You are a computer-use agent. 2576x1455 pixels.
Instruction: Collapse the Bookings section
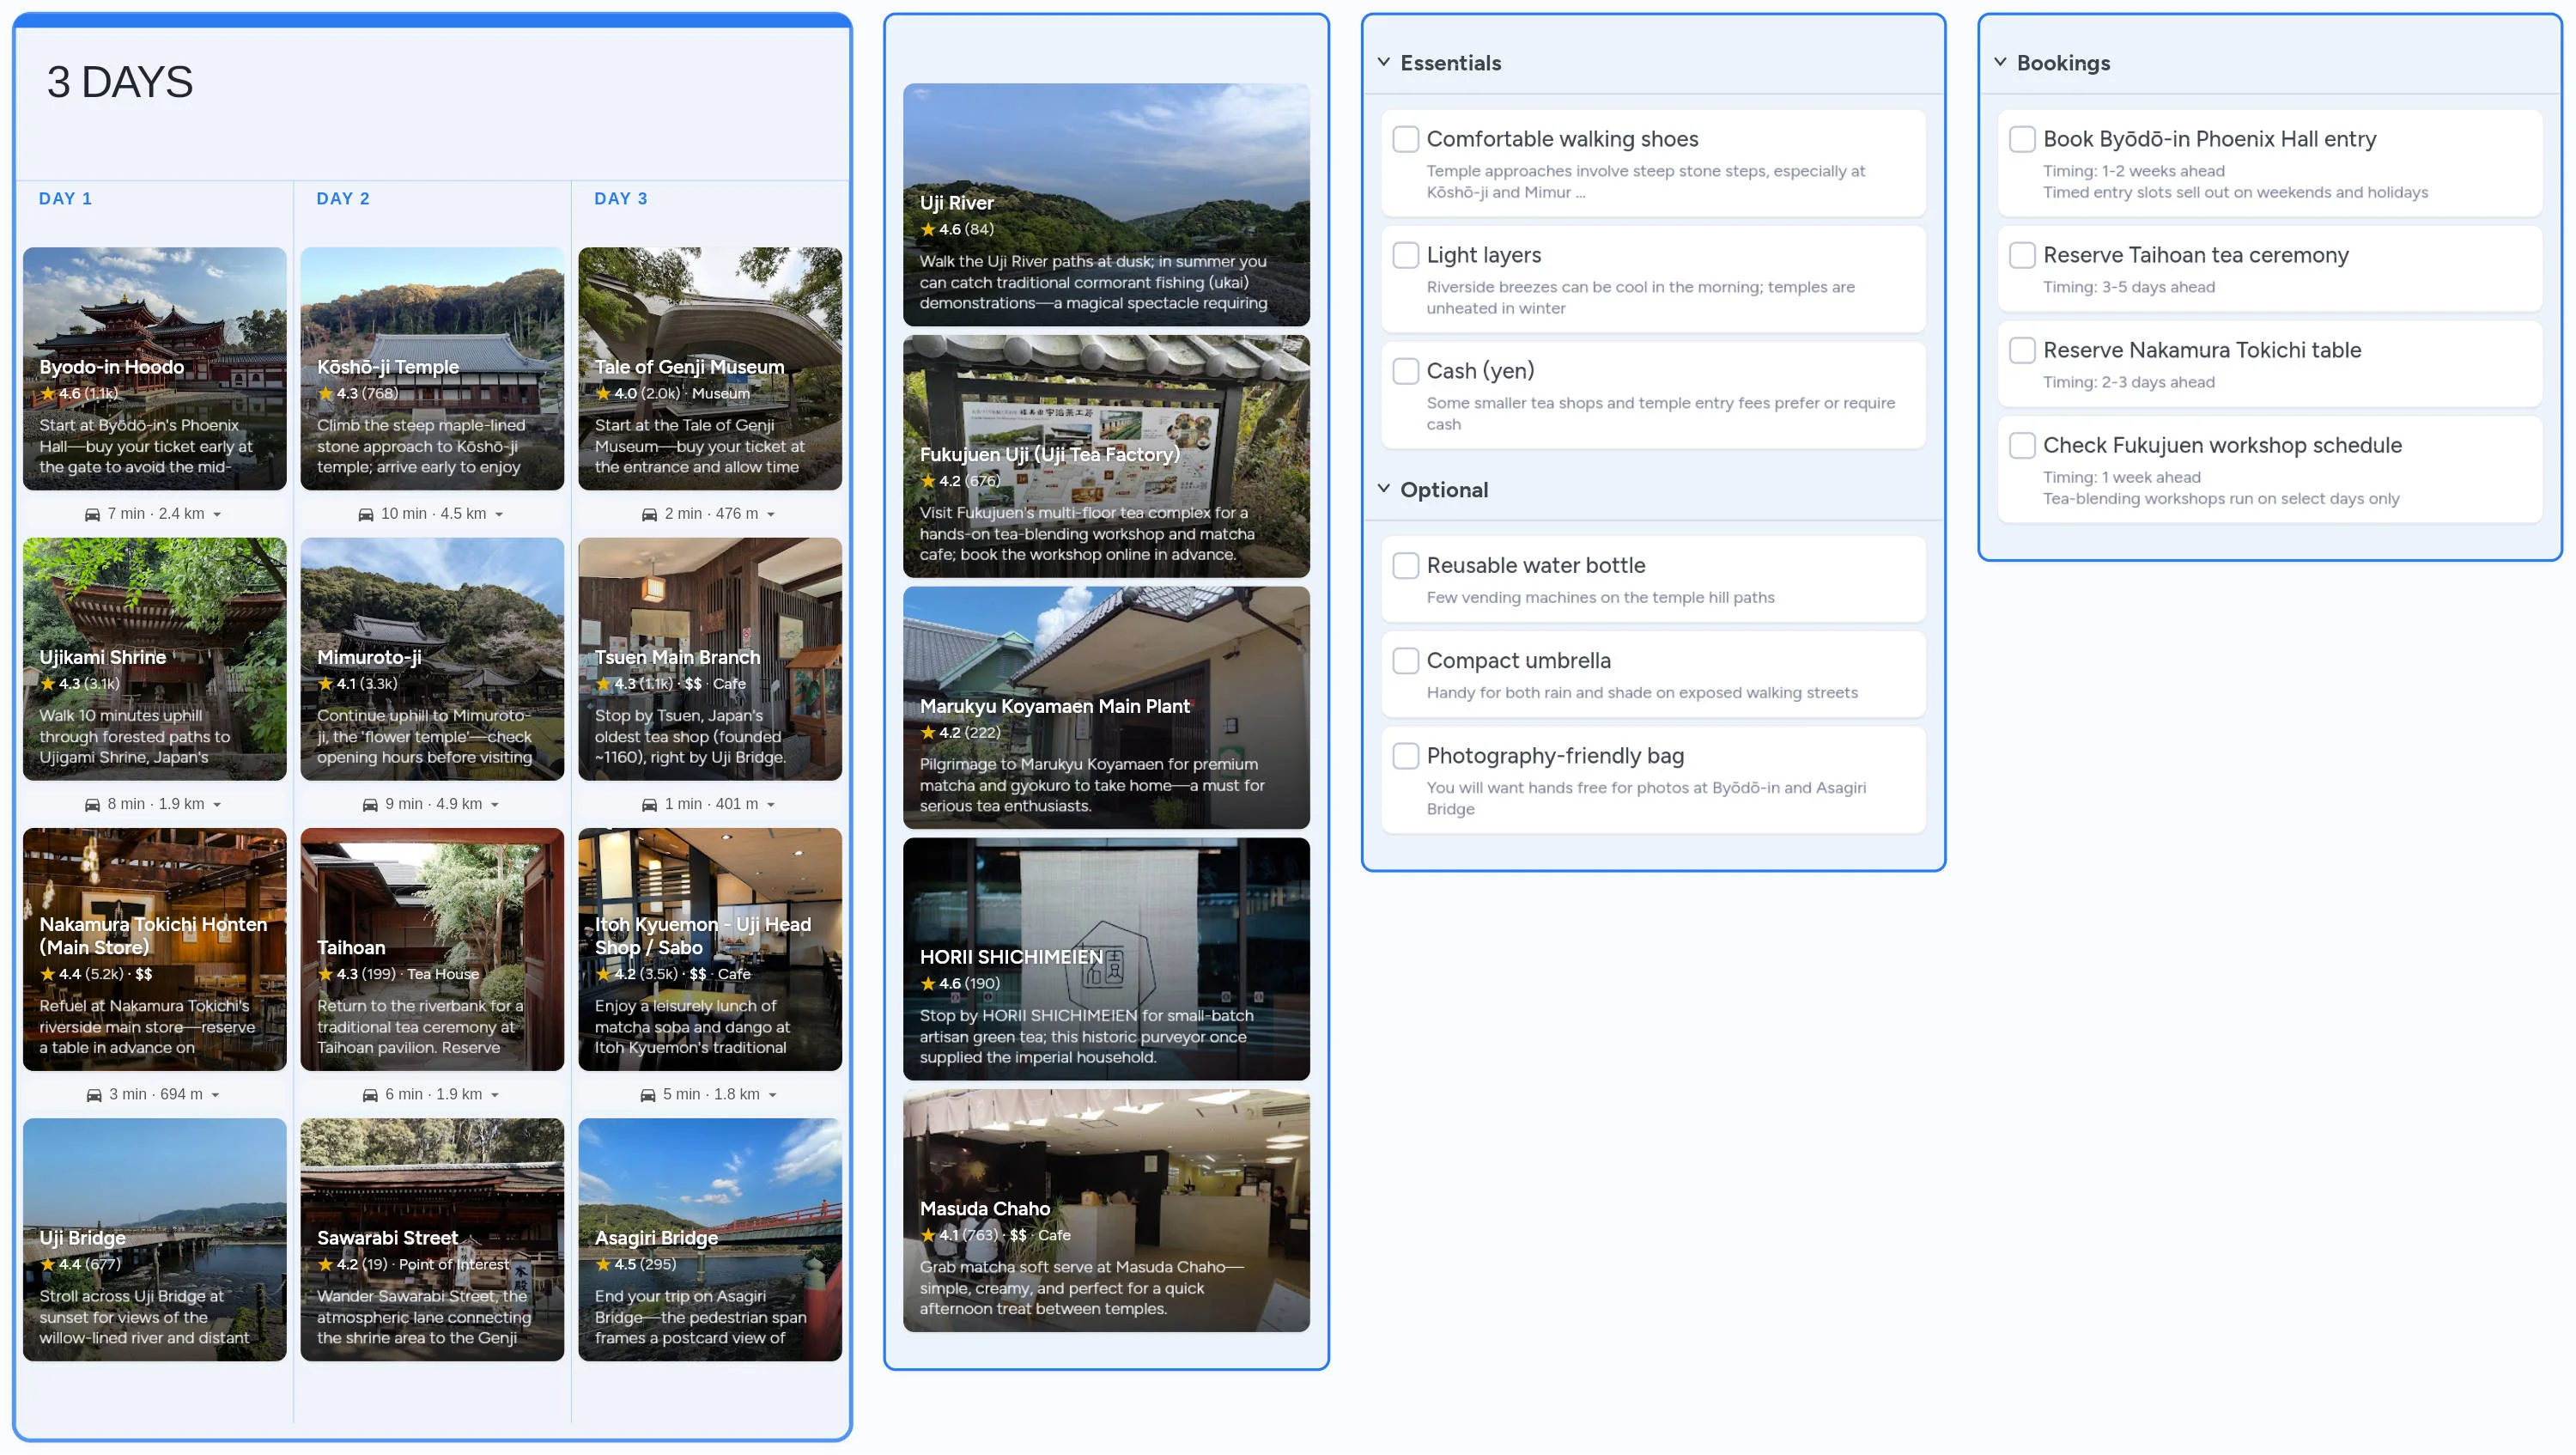click(1999, 62)
